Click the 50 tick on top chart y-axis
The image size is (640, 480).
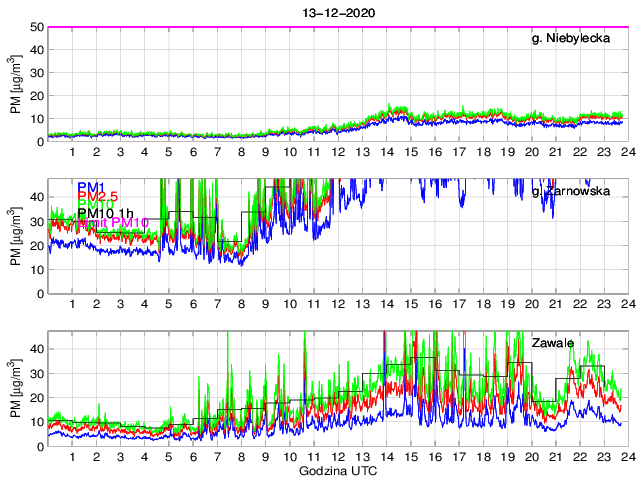tap(34, 27)
